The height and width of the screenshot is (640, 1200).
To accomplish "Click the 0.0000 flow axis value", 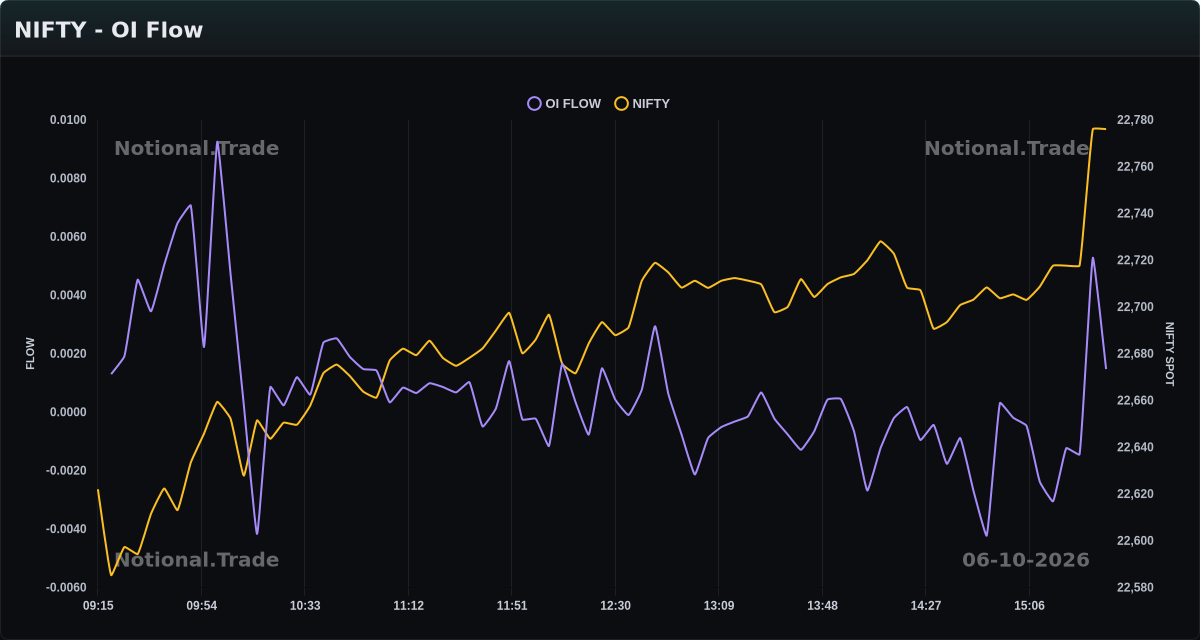I will 68,412.
